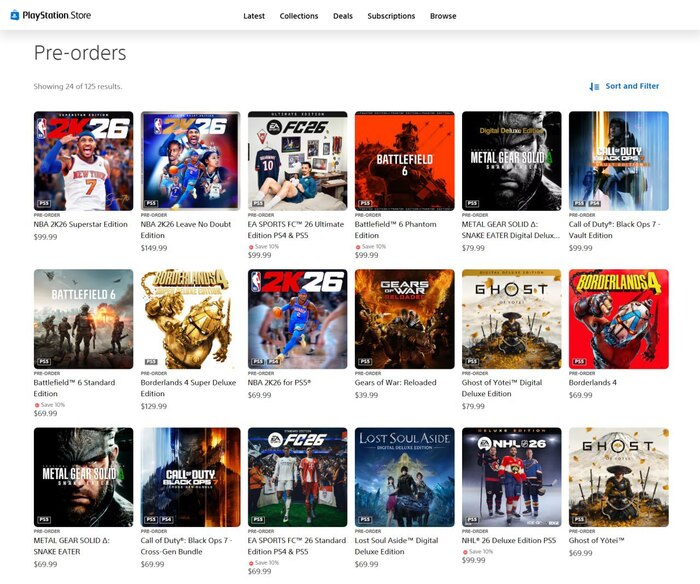
Task: Open Lost Soul Aside Digital Deluxe cover
Action: click(x=404, y=477)
